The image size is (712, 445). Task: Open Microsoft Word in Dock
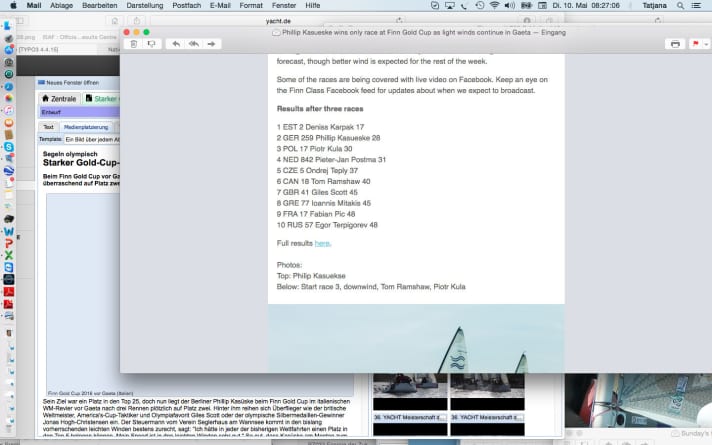9,232
